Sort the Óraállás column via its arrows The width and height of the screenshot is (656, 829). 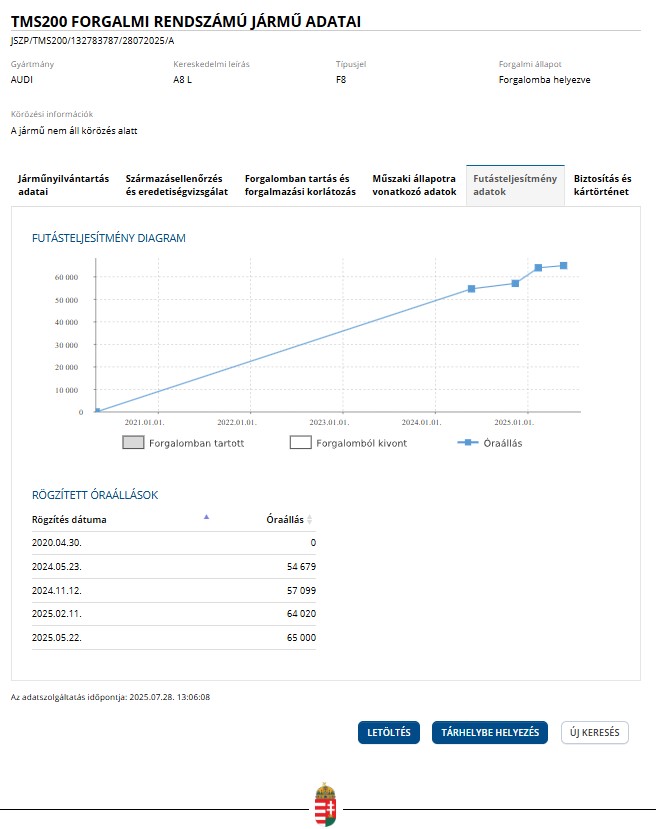click(x=310, y=520)
